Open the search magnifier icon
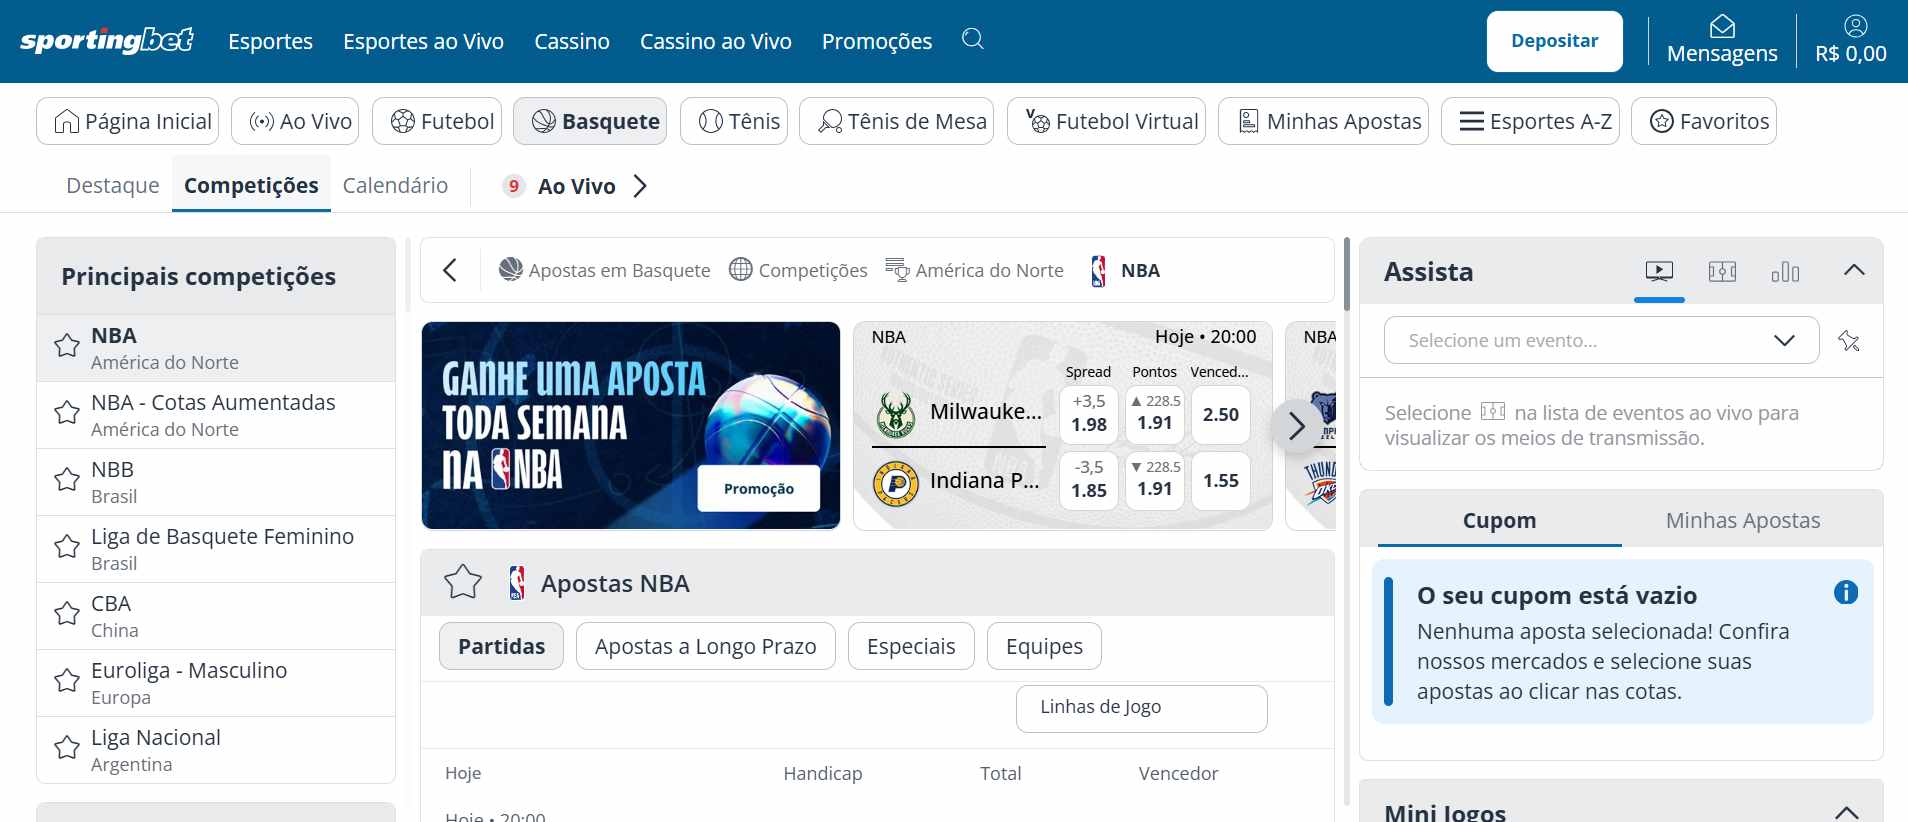Image resolution: width=1908 pixels, height=822 pixels. (973, 39)
